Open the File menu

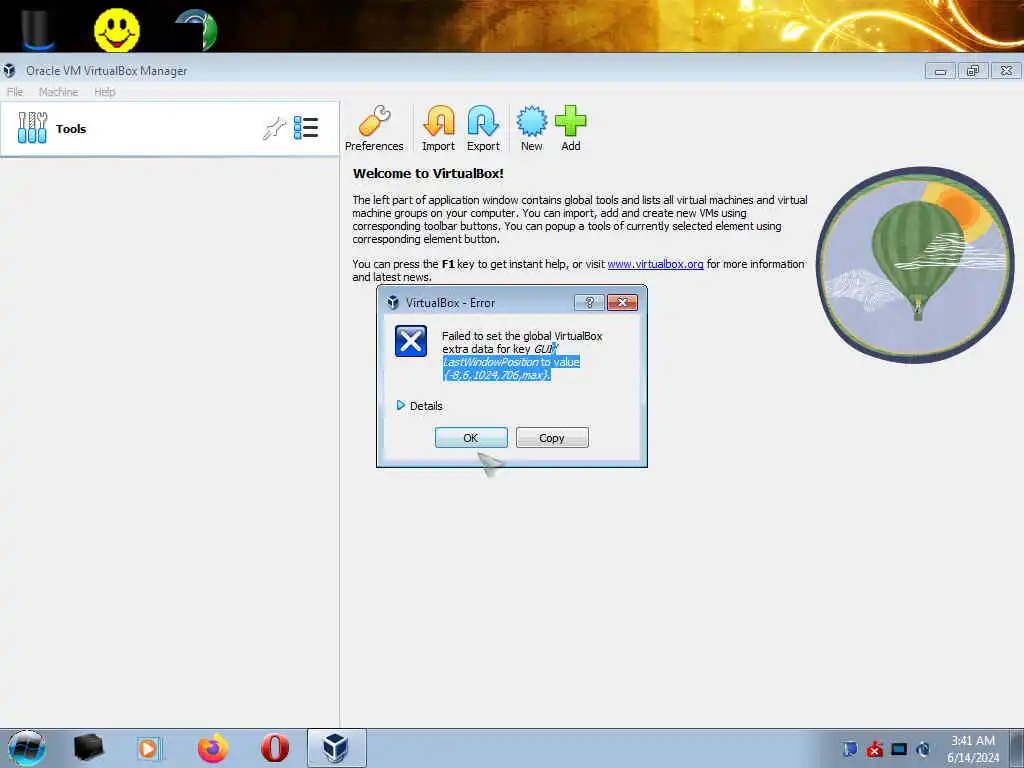coord(14,92)
